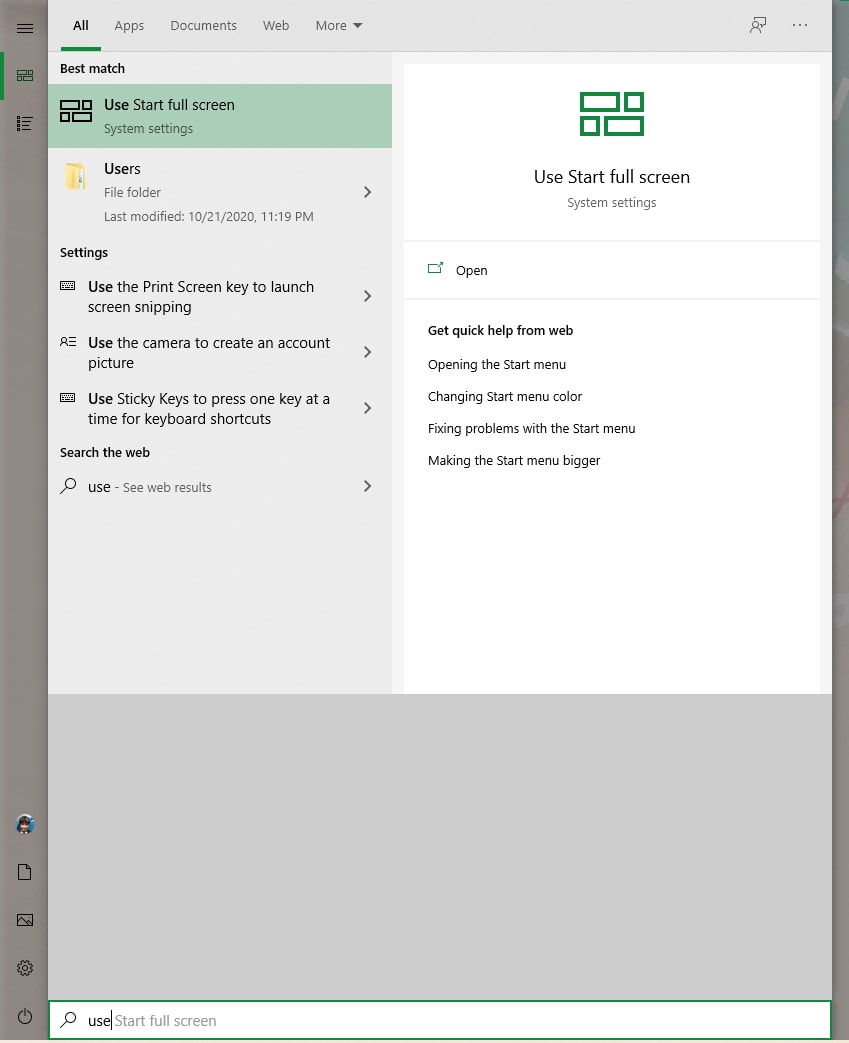Select the pinned tiles icon in the sidebar
Viewport: 849px width, 1043px height.
pos(25,76)
